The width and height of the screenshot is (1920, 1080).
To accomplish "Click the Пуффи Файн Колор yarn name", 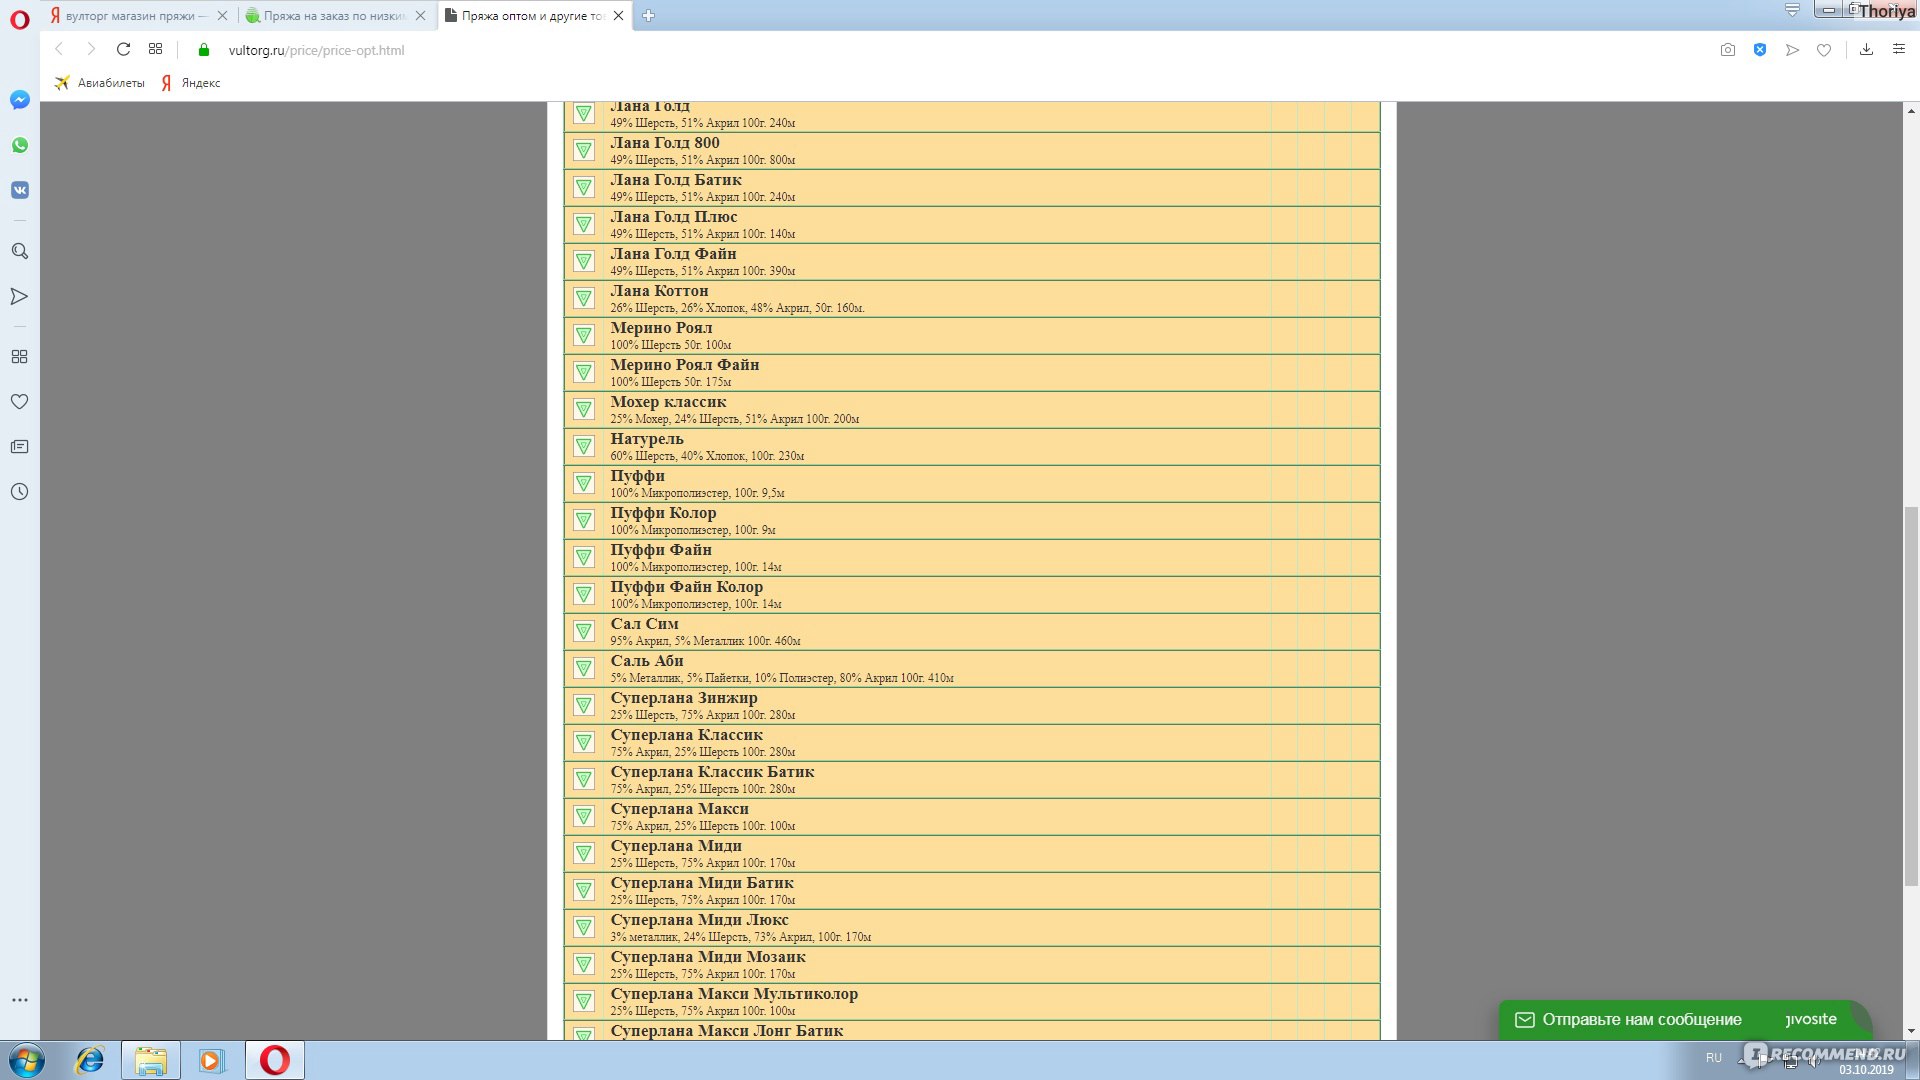I will (687, 587).
